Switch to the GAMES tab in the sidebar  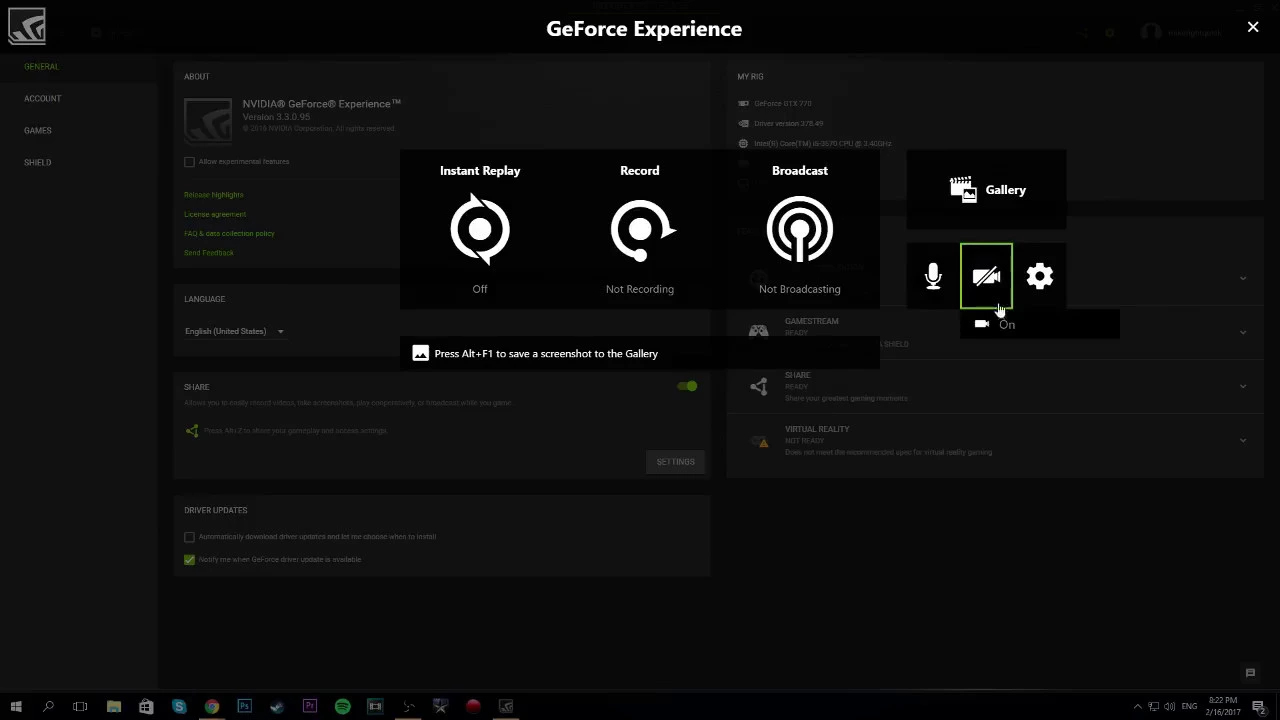pos(38,131)
